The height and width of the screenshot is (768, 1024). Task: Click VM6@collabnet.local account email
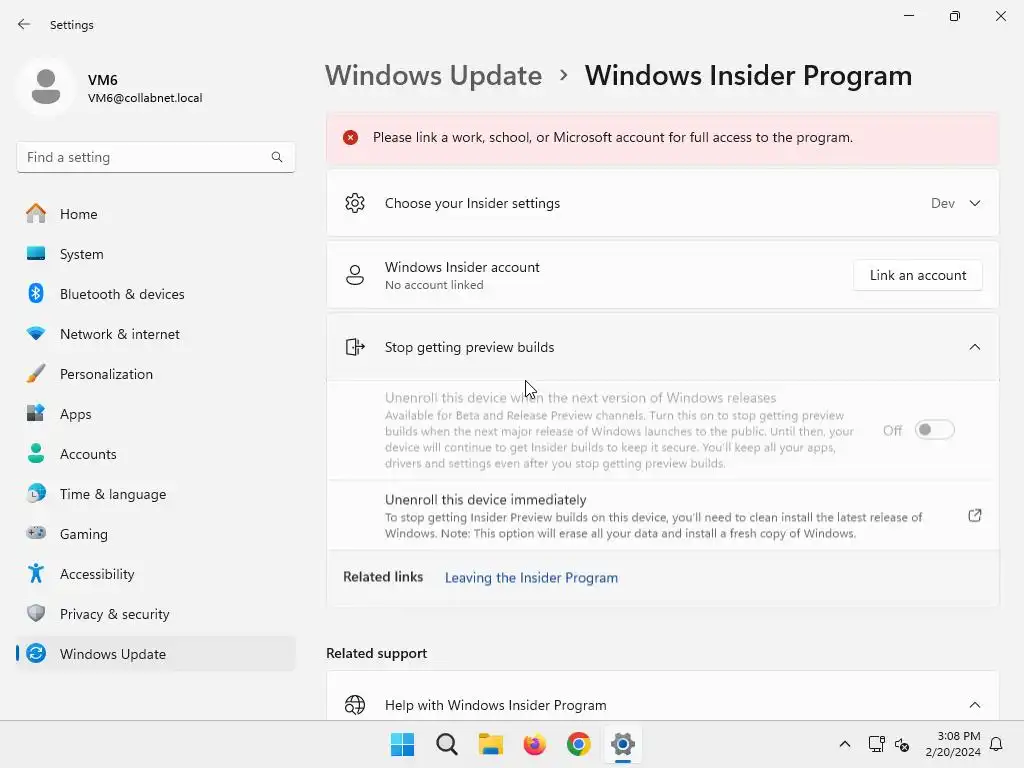[x=145, y=98]
